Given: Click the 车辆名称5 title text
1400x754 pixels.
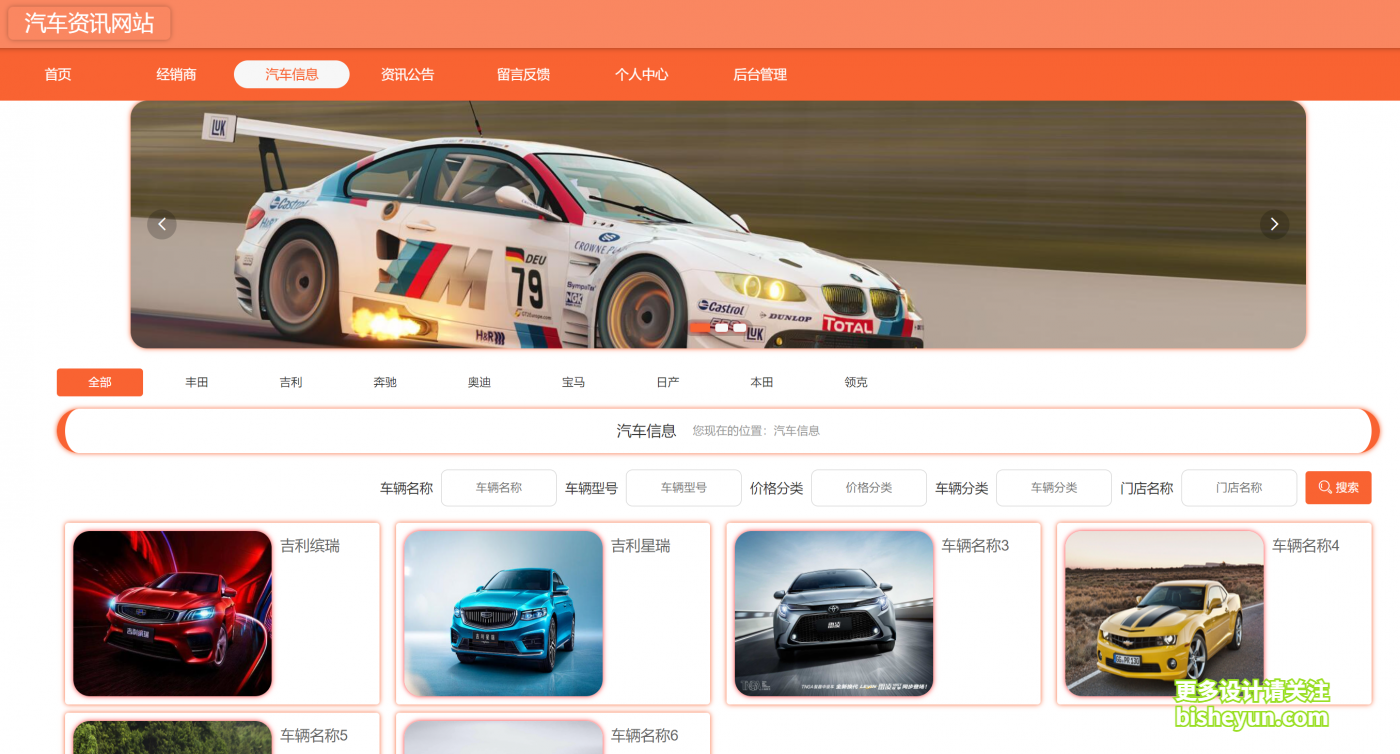Looking at the screenshot, I should (x=314, y=736).
